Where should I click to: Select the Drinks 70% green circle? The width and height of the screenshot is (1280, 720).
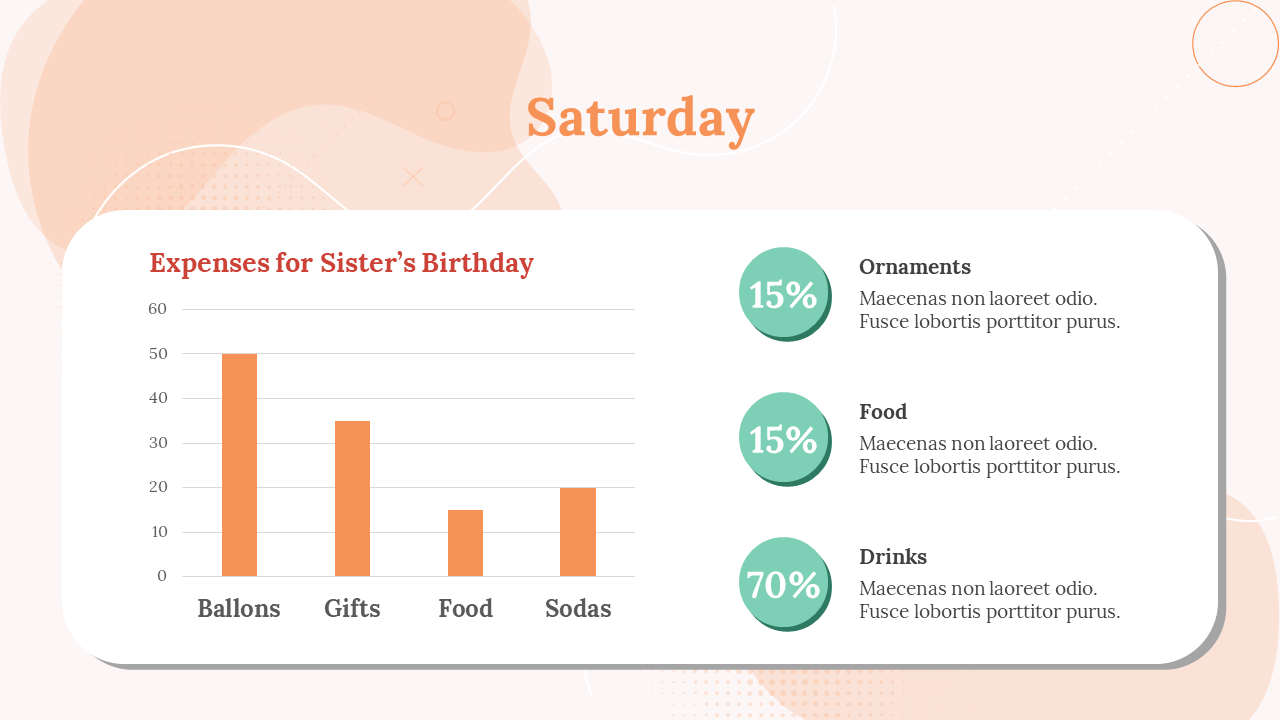coord(784,583)
